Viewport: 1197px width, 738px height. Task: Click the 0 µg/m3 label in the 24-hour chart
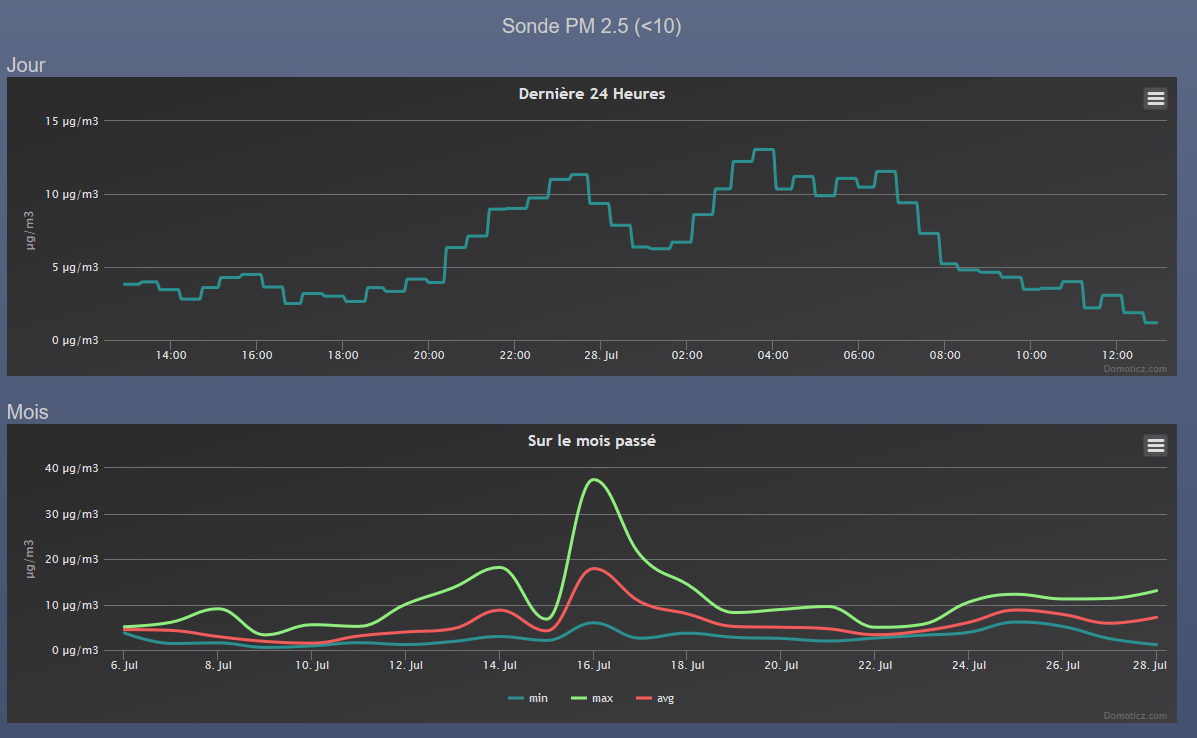click(75, 340)
